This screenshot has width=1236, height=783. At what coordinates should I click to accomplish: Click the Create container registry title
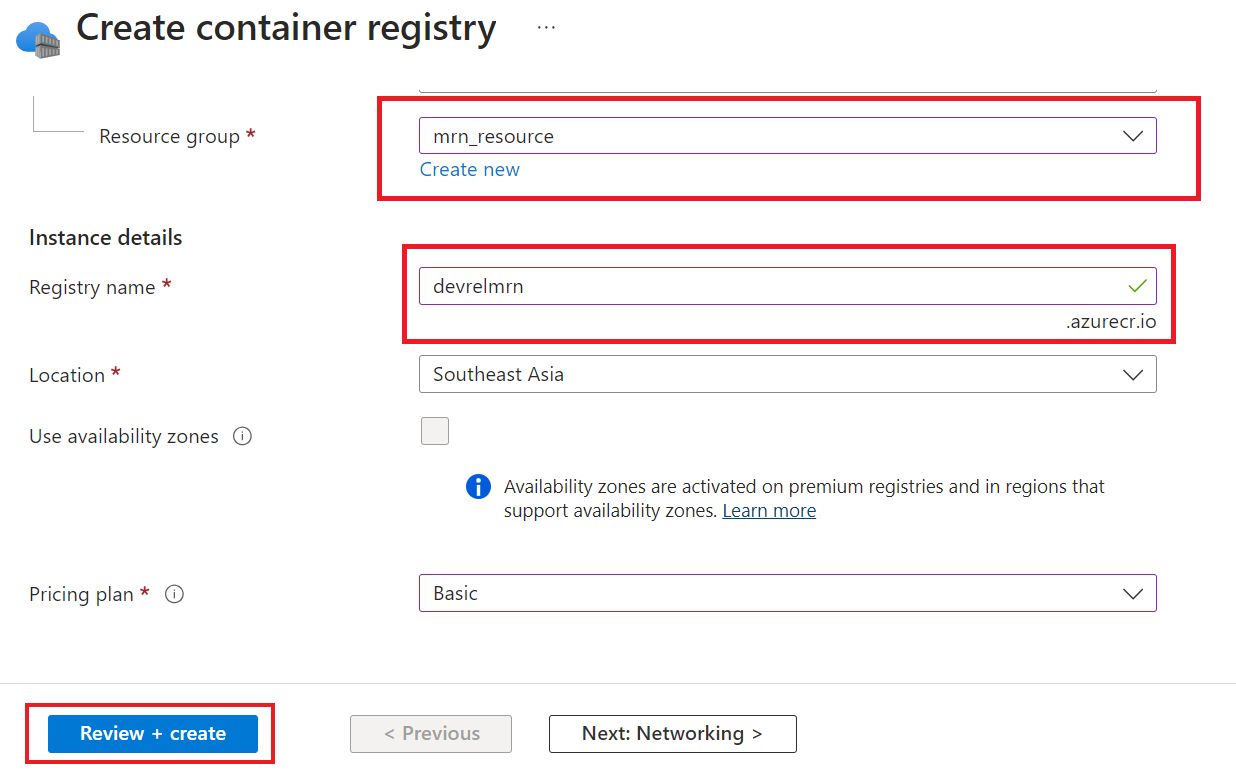286,27
